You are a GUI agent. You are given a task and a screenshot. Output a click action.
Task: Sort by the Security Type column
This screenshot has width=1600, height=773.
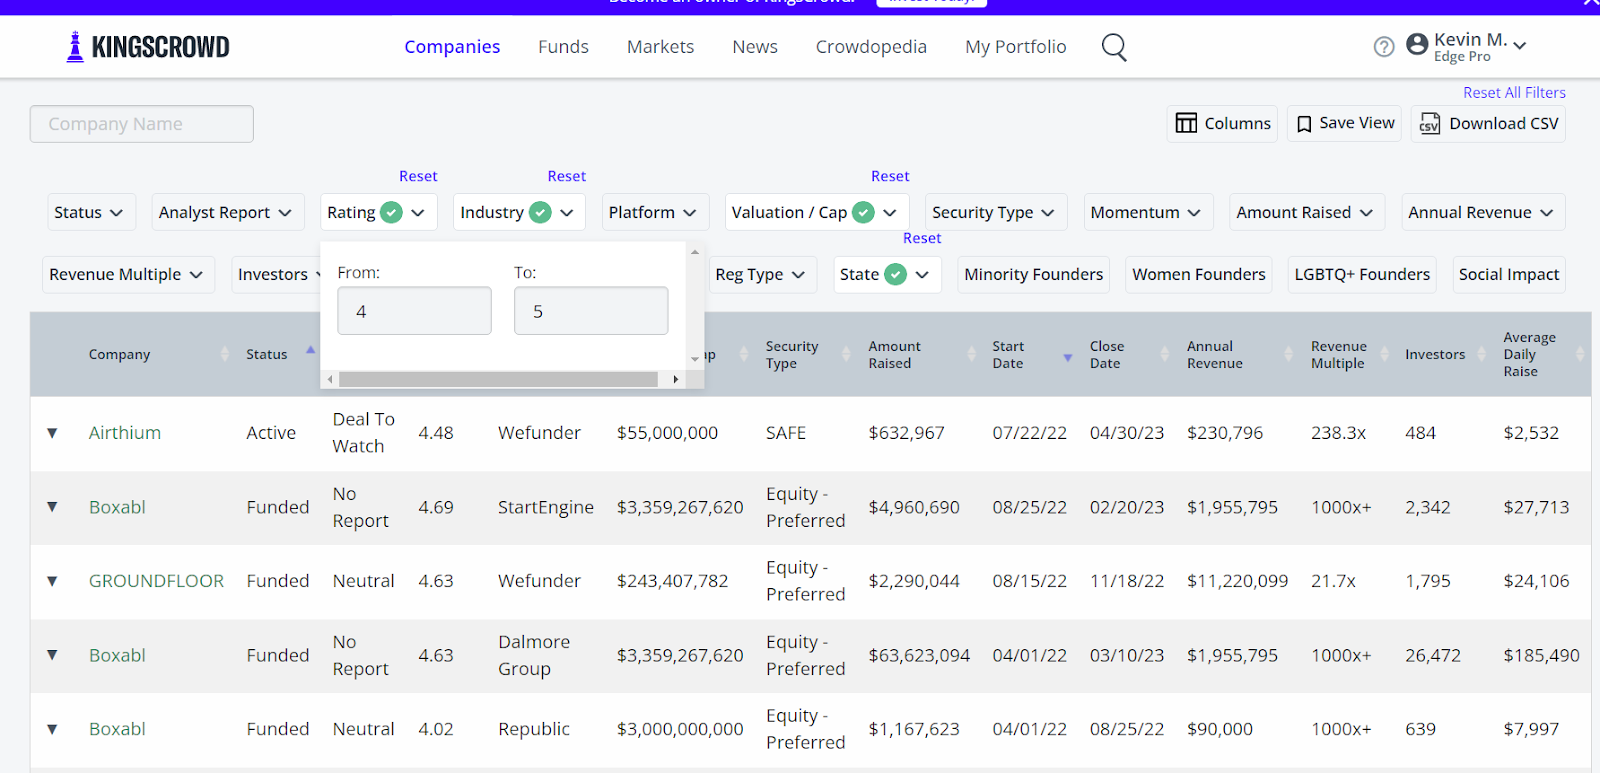pos(792,354)
